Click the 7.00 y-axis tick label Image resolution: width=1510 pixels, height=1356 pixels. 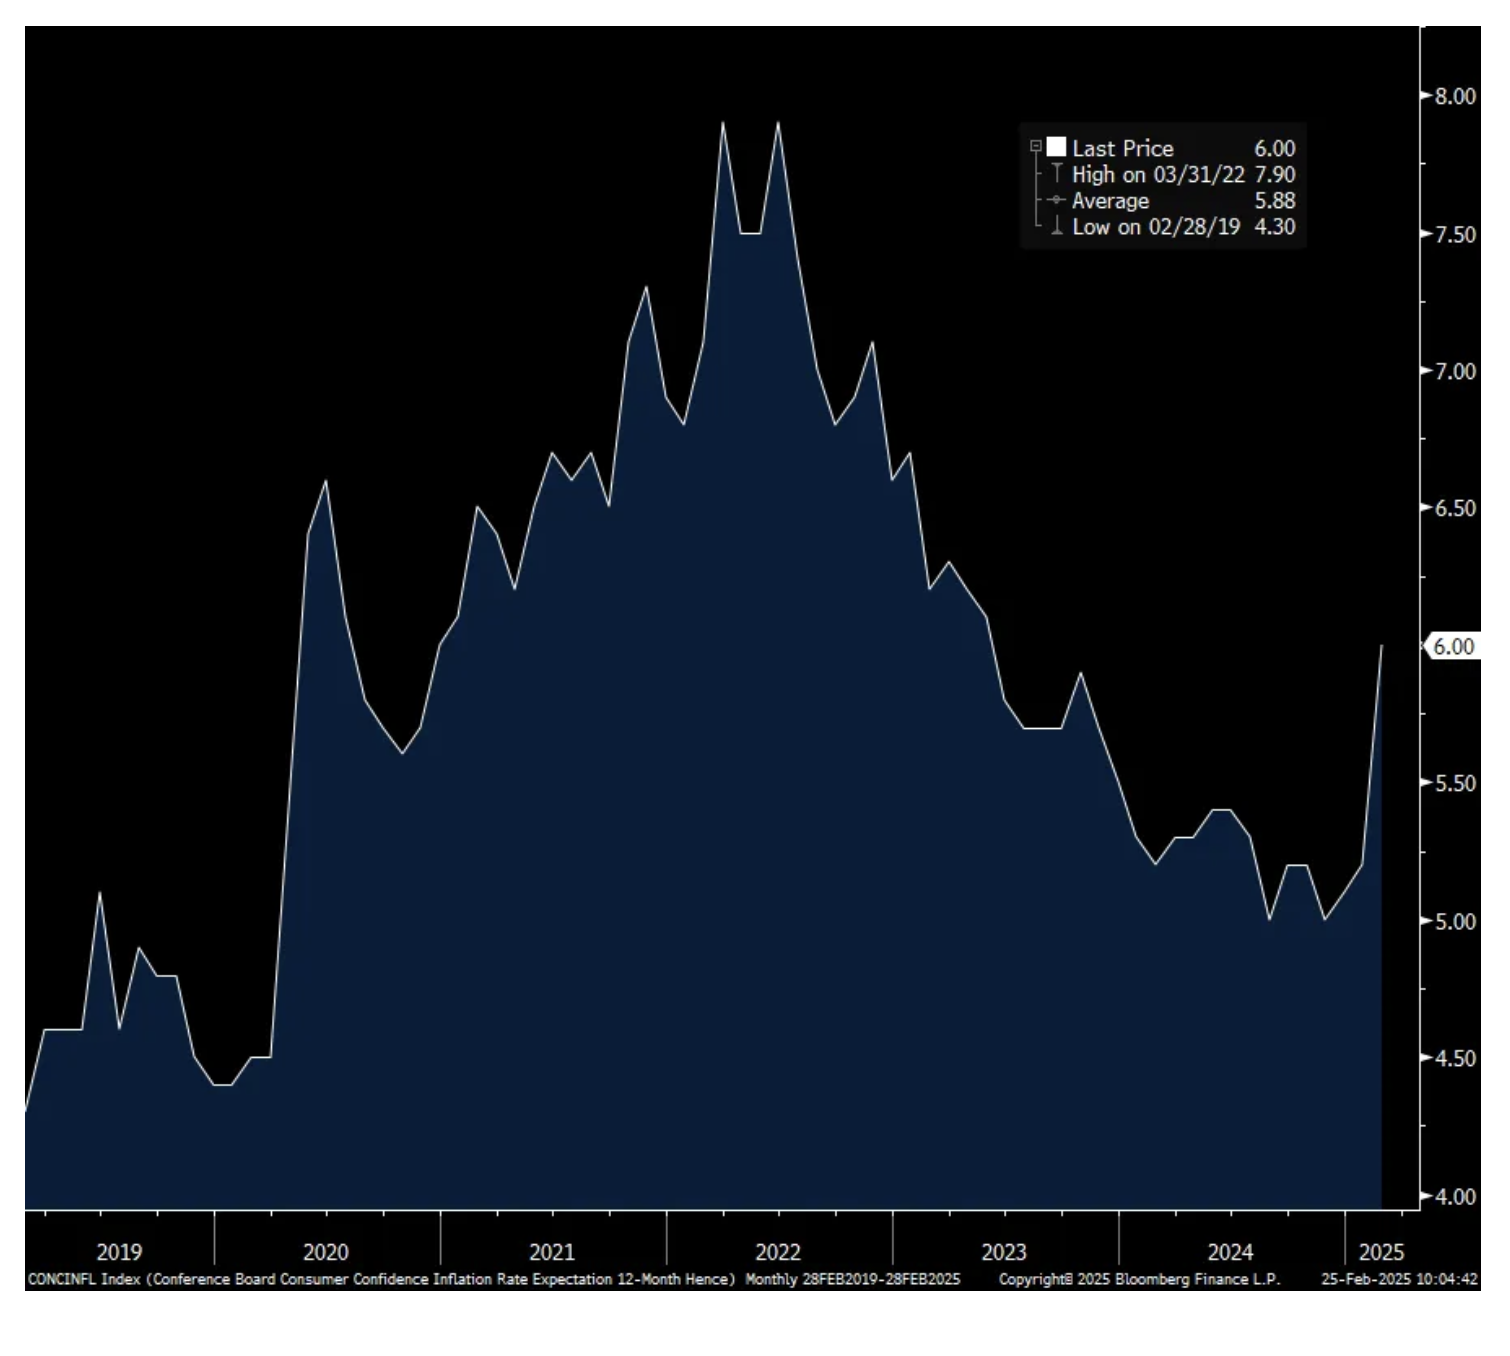click(1455, 371)
